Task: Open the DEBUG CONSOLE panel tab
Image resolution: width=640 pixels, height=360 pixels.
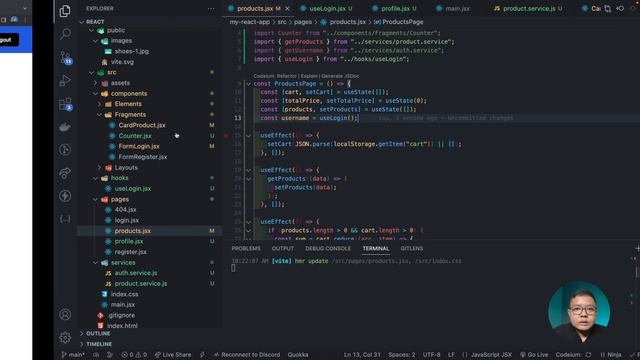Action: (x=328, y=249)
